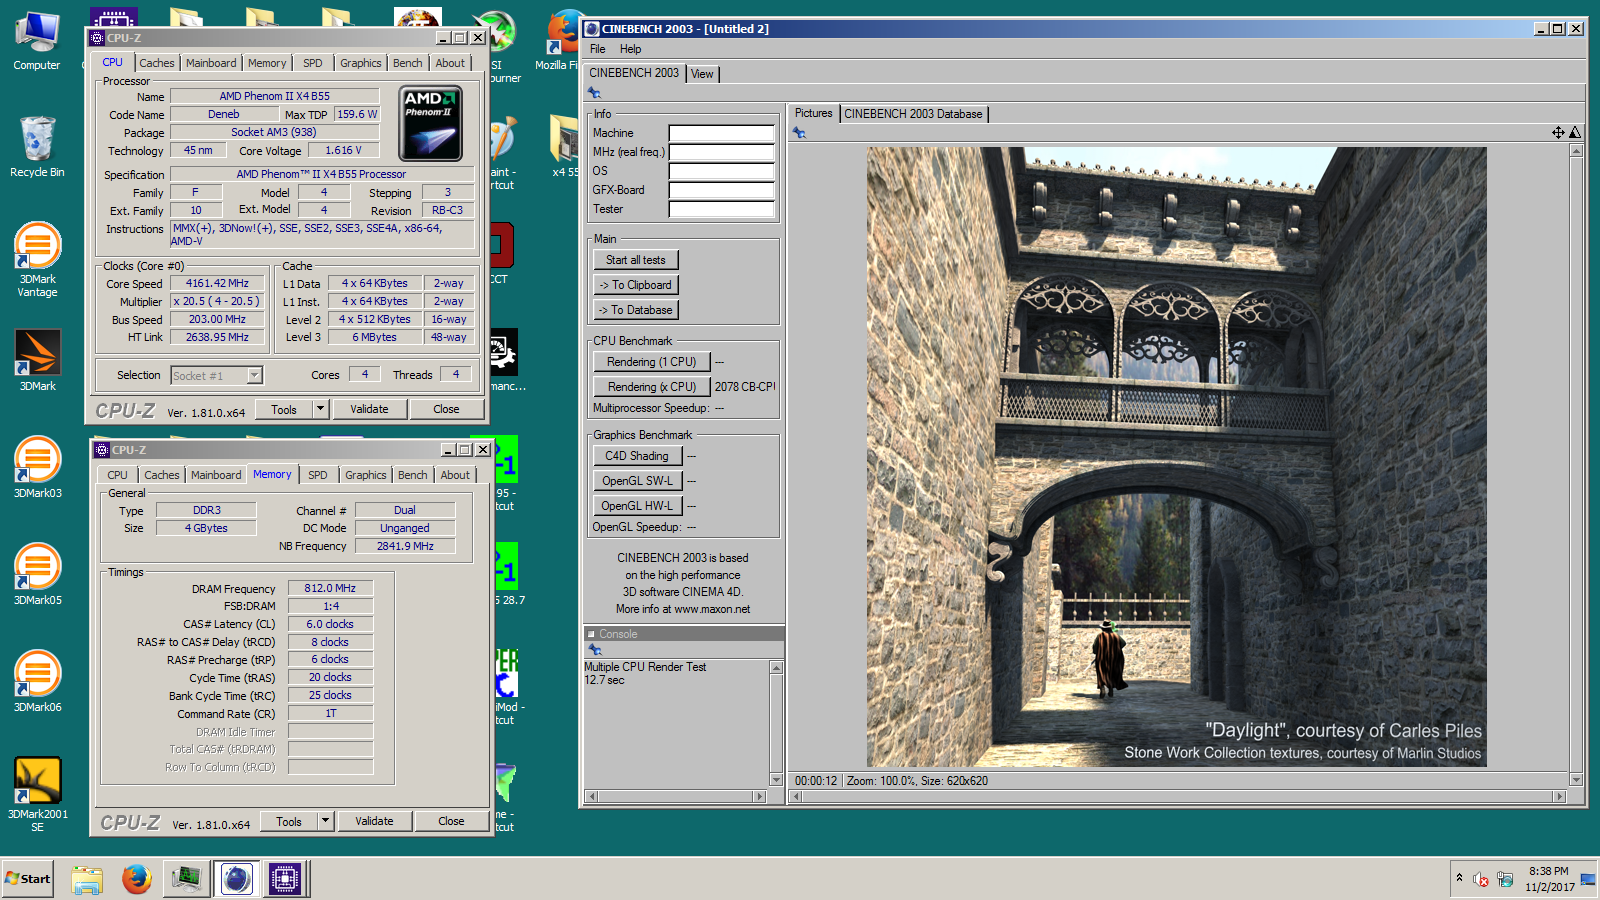Click the pin icon in the Console panel

594,649
